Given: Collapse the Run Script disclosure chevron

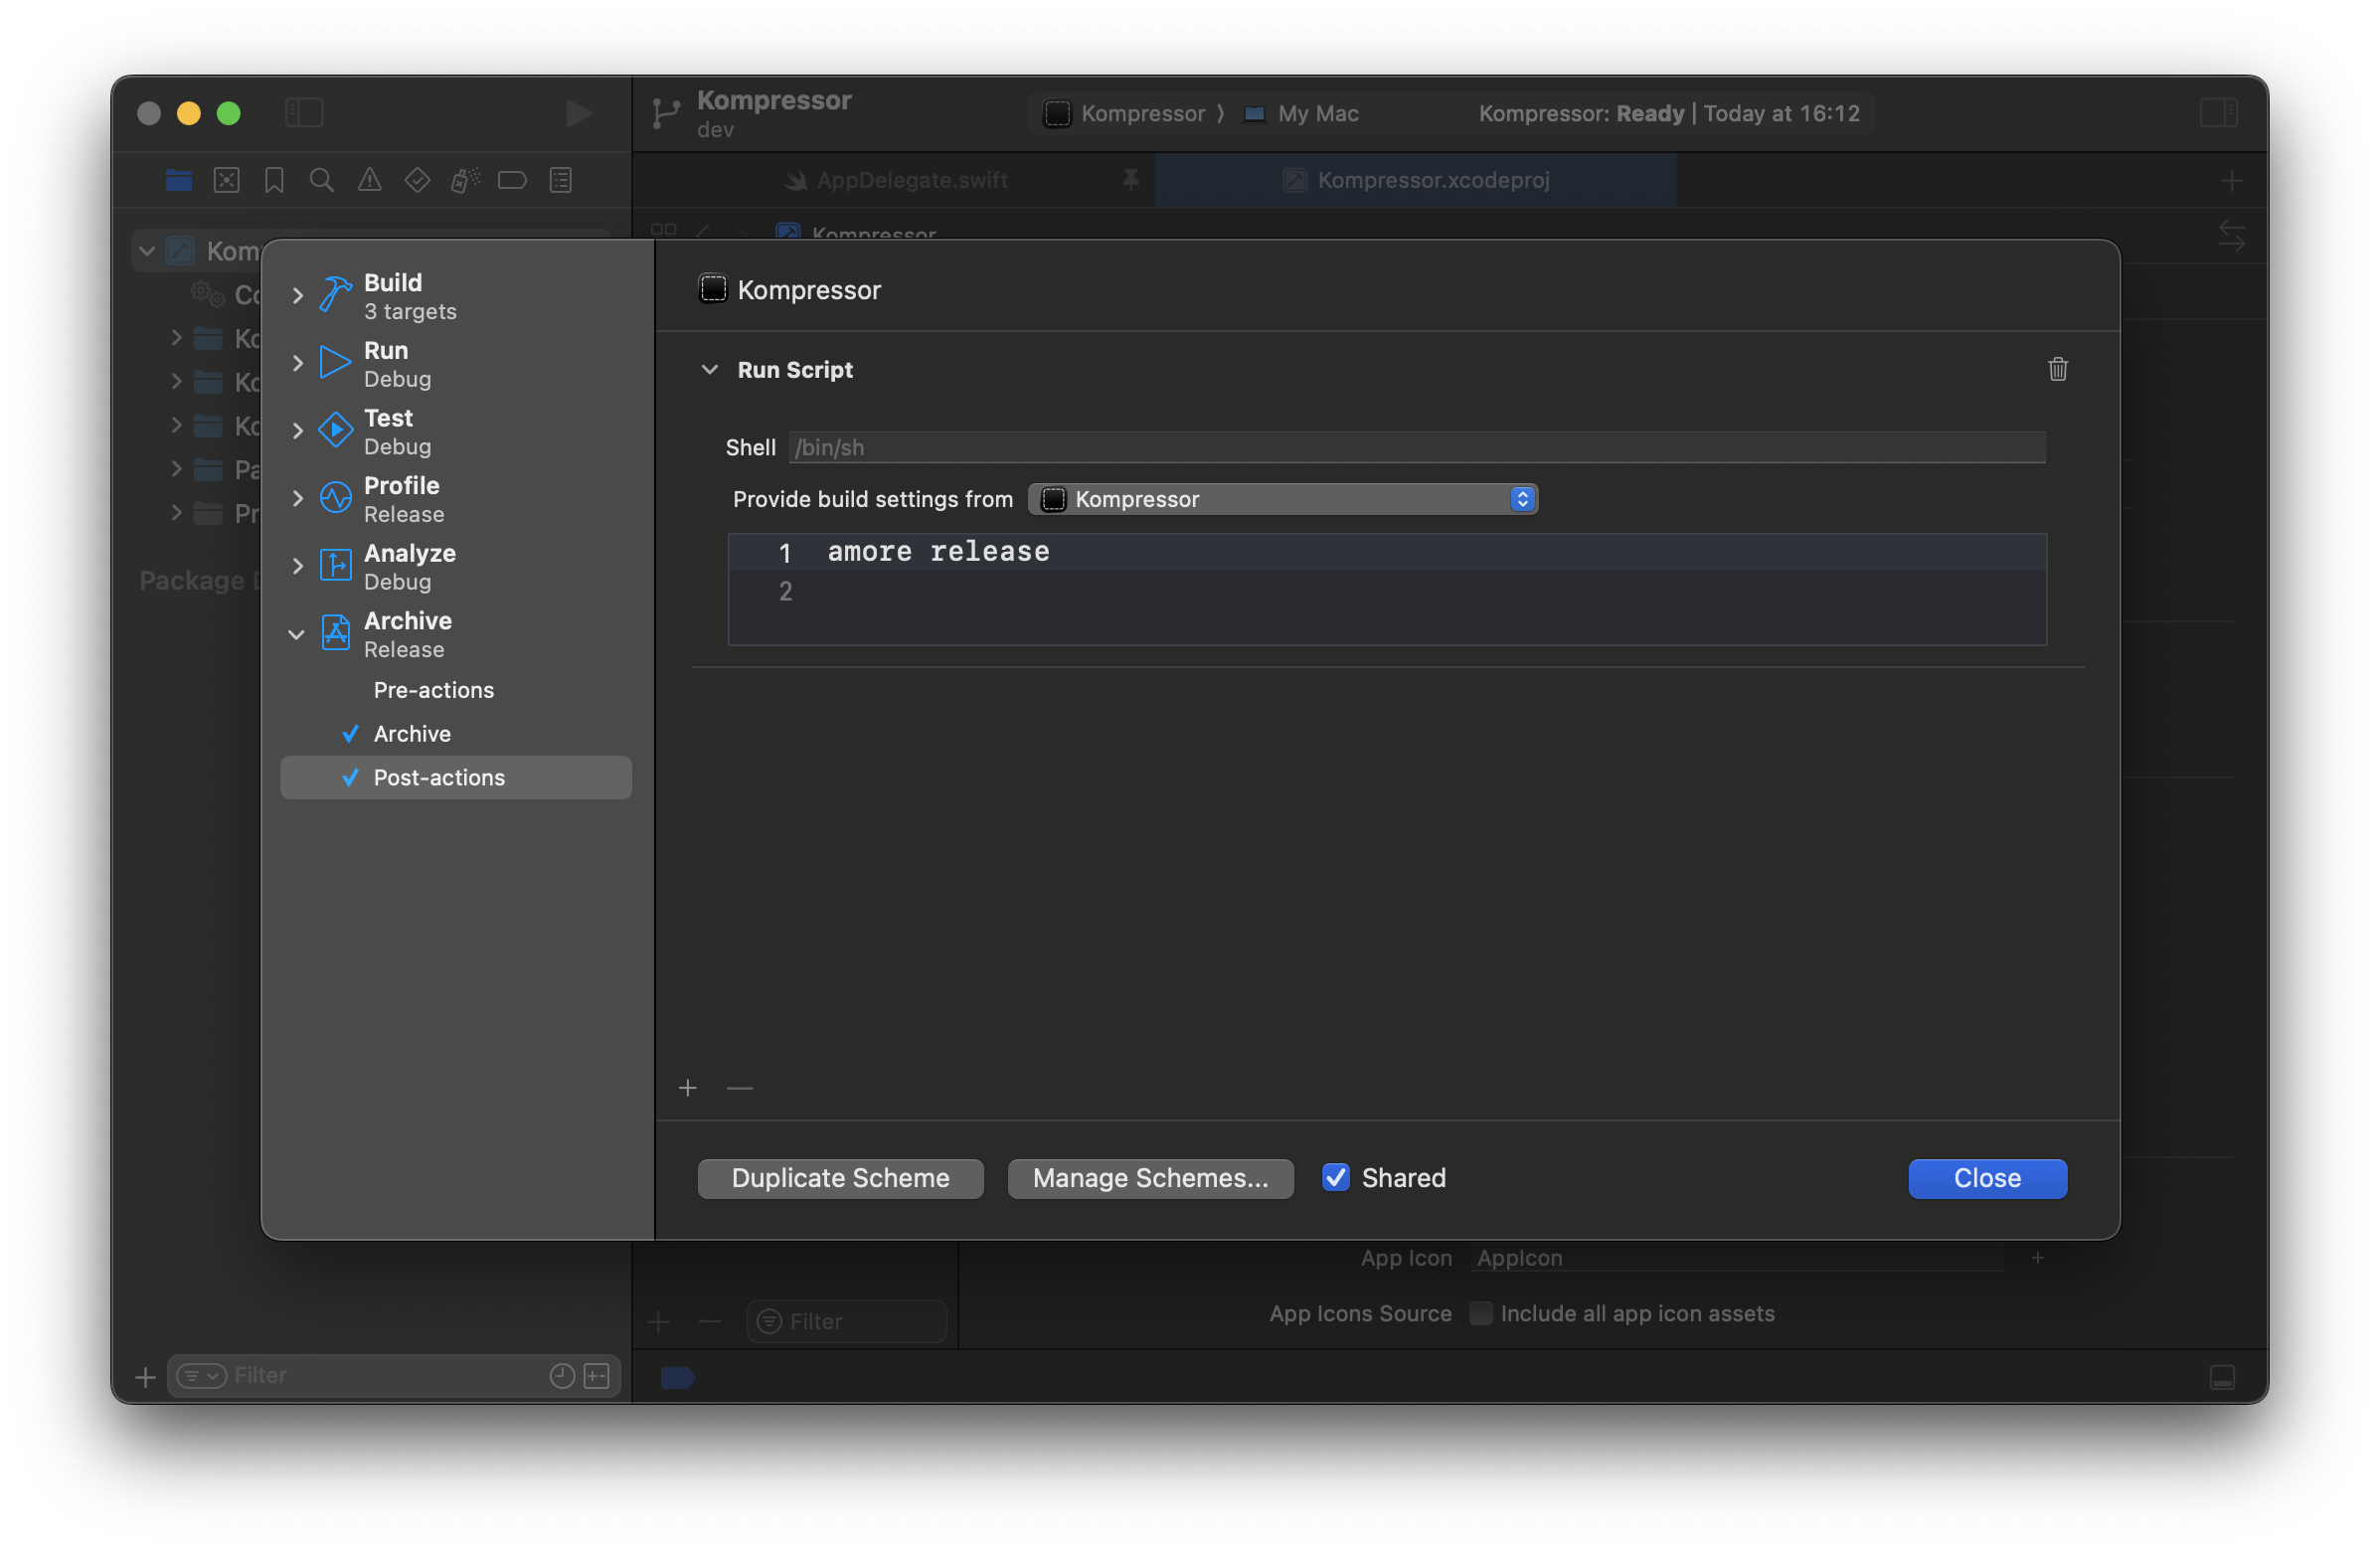Looking at the screenshot, I should tap(710, 369).
